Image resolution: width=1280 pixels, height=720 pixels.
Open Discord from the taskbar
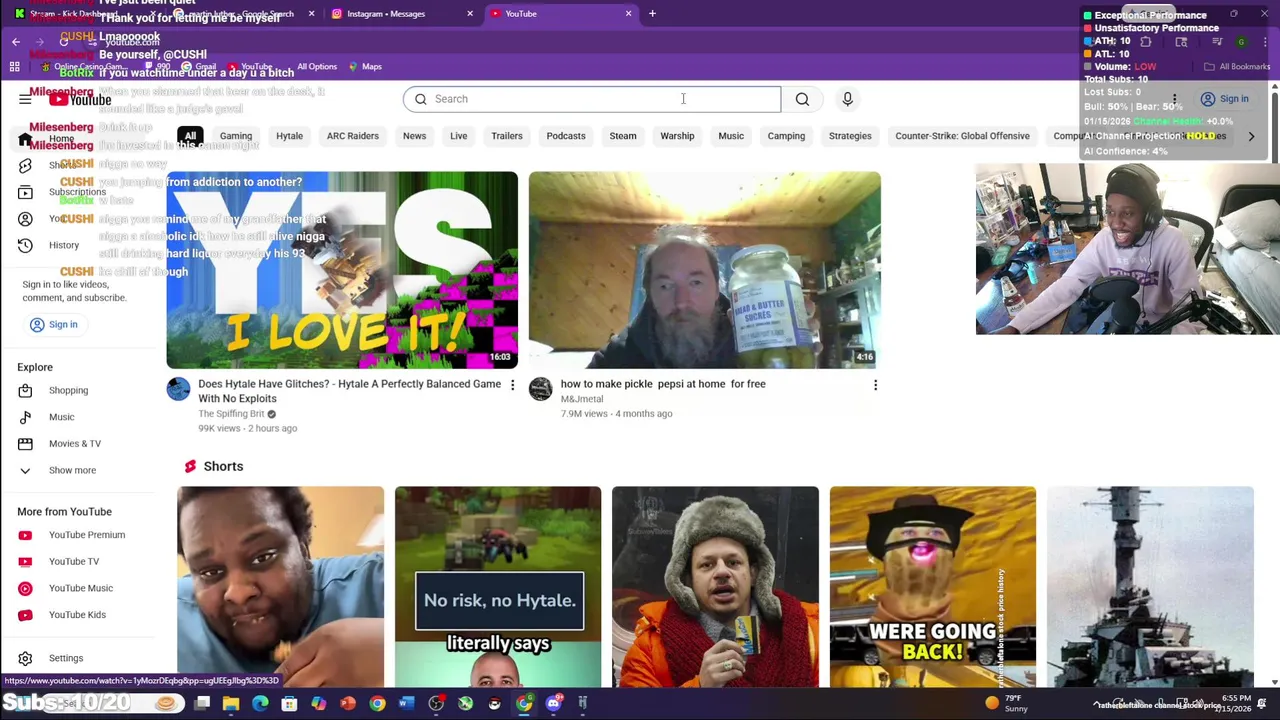click(x=553, y=704)
